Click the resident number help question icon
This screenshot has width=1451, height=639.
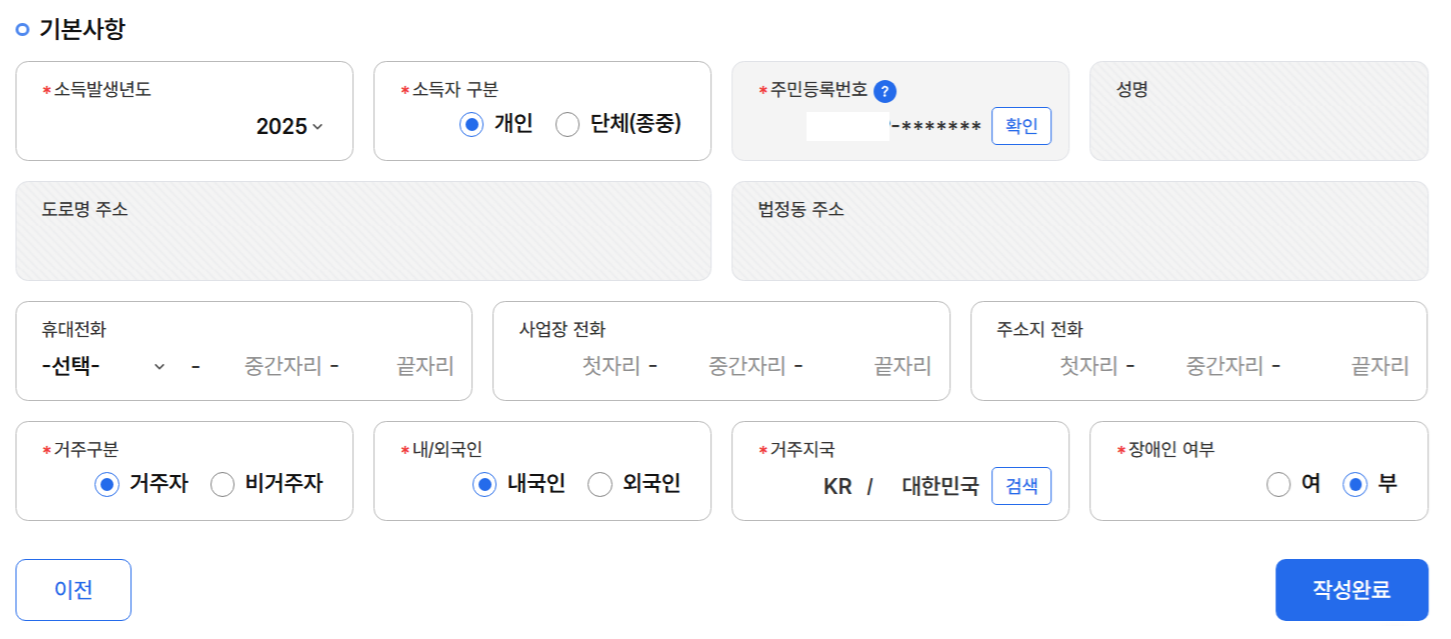click(x=885, y=91)
